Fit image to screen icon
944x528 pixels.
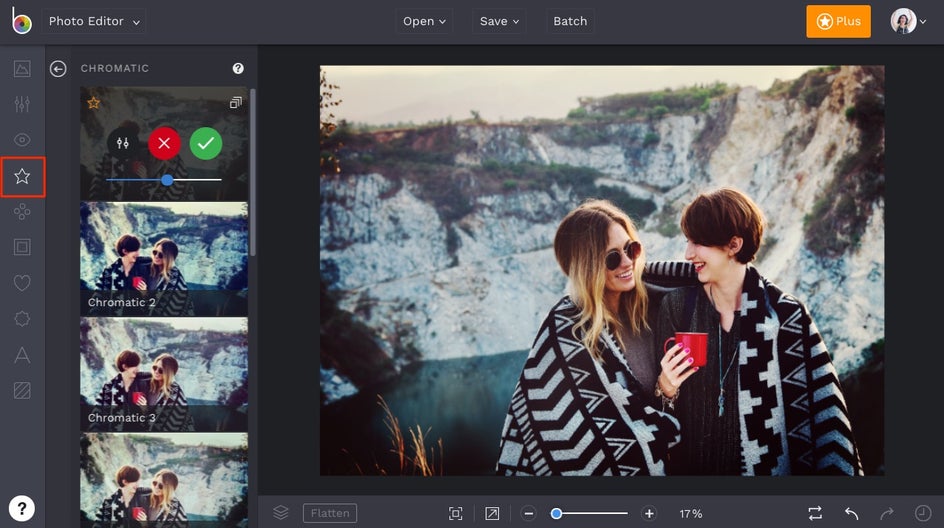[456, 514]
